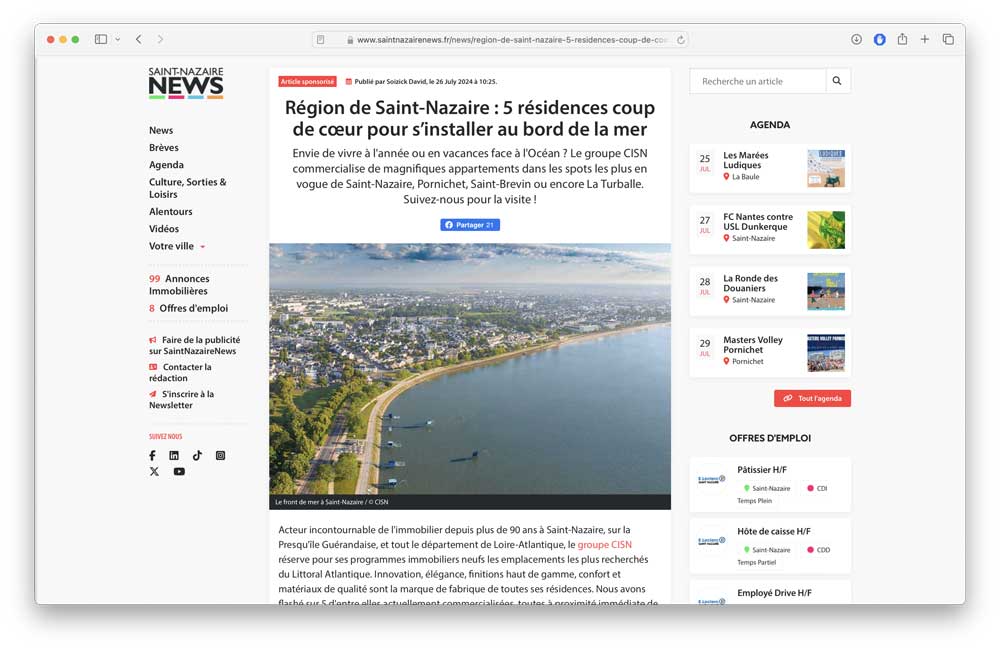Click the Recherche un article search field
1000x650 pixels.
pyautogui.click(x=755, y=81)
